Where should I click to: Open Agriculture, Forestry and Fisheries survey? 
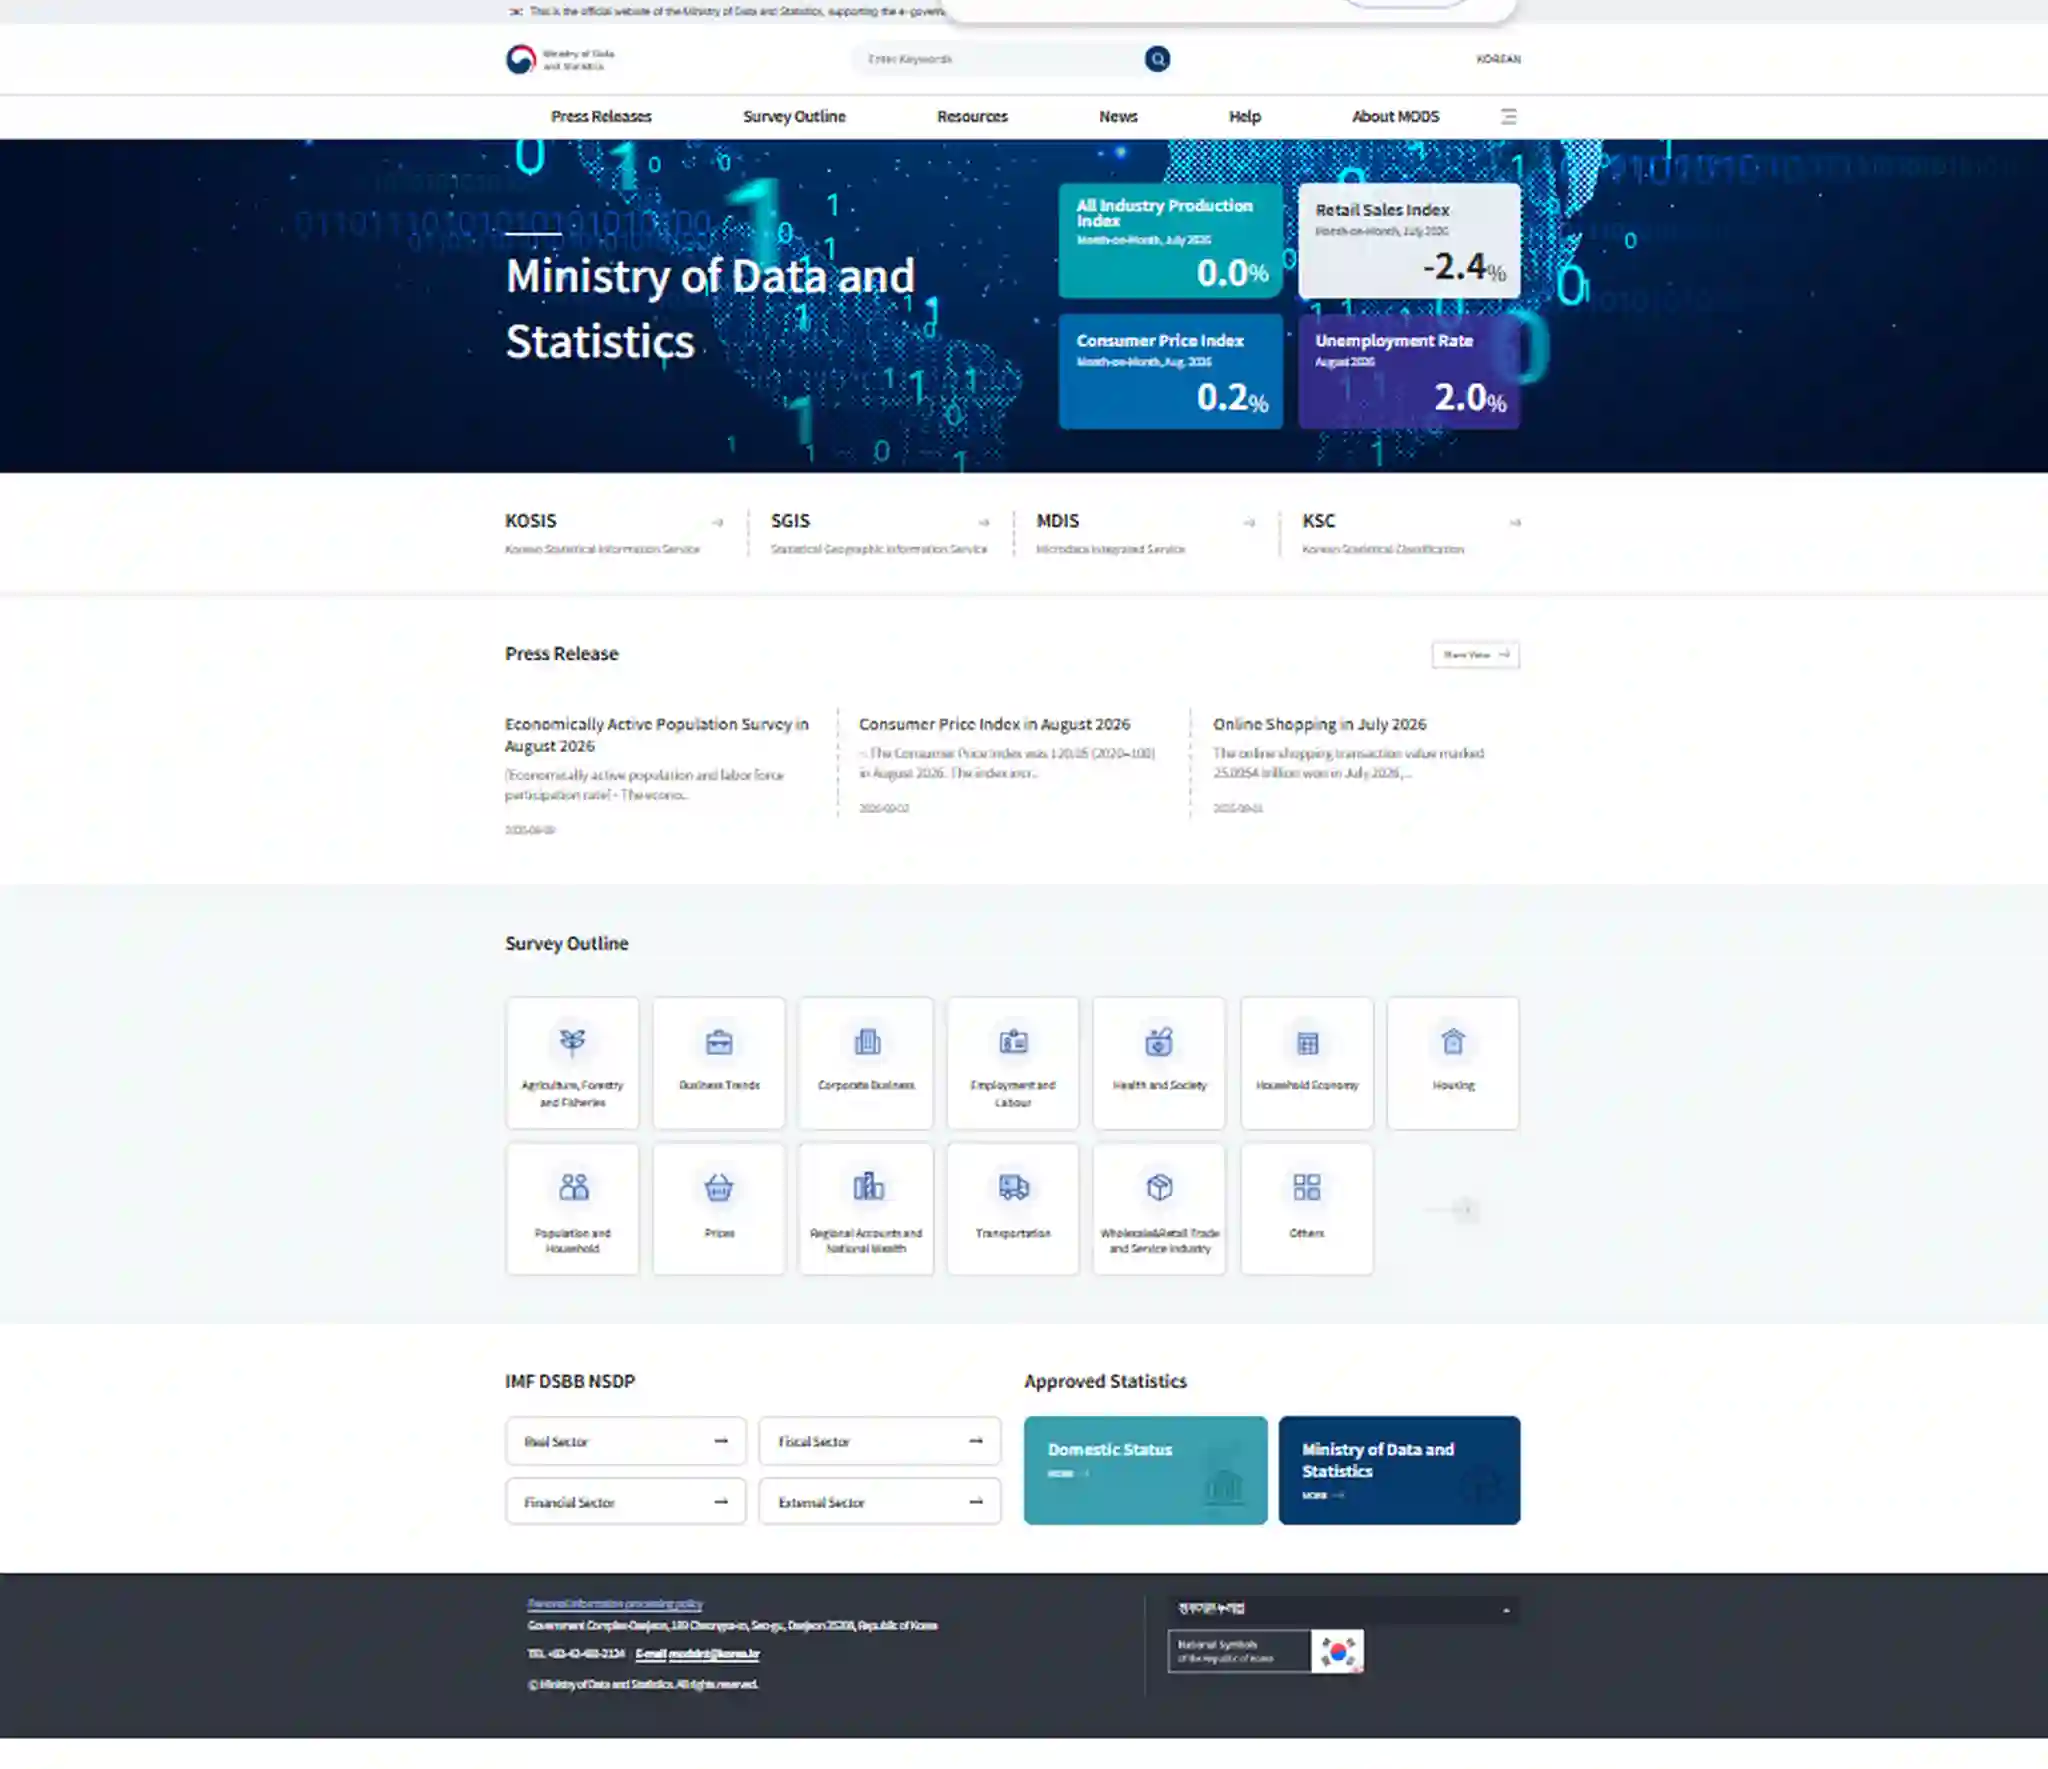(x=572, y=1062)
